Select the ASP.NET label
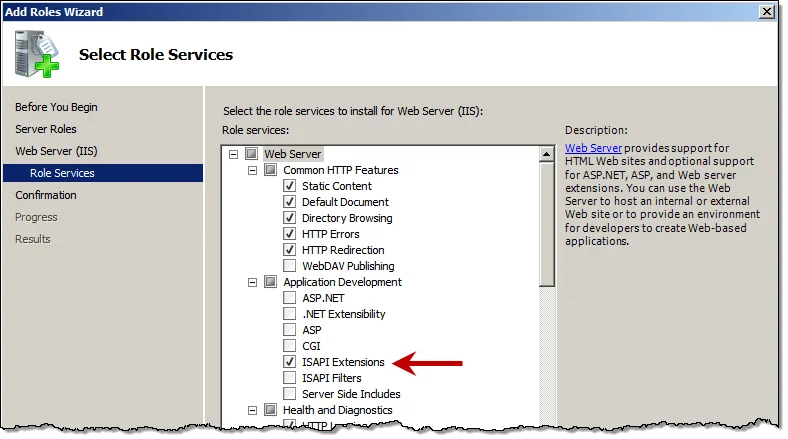This screenshot has width=788, height=439. [x=323, y=298]
